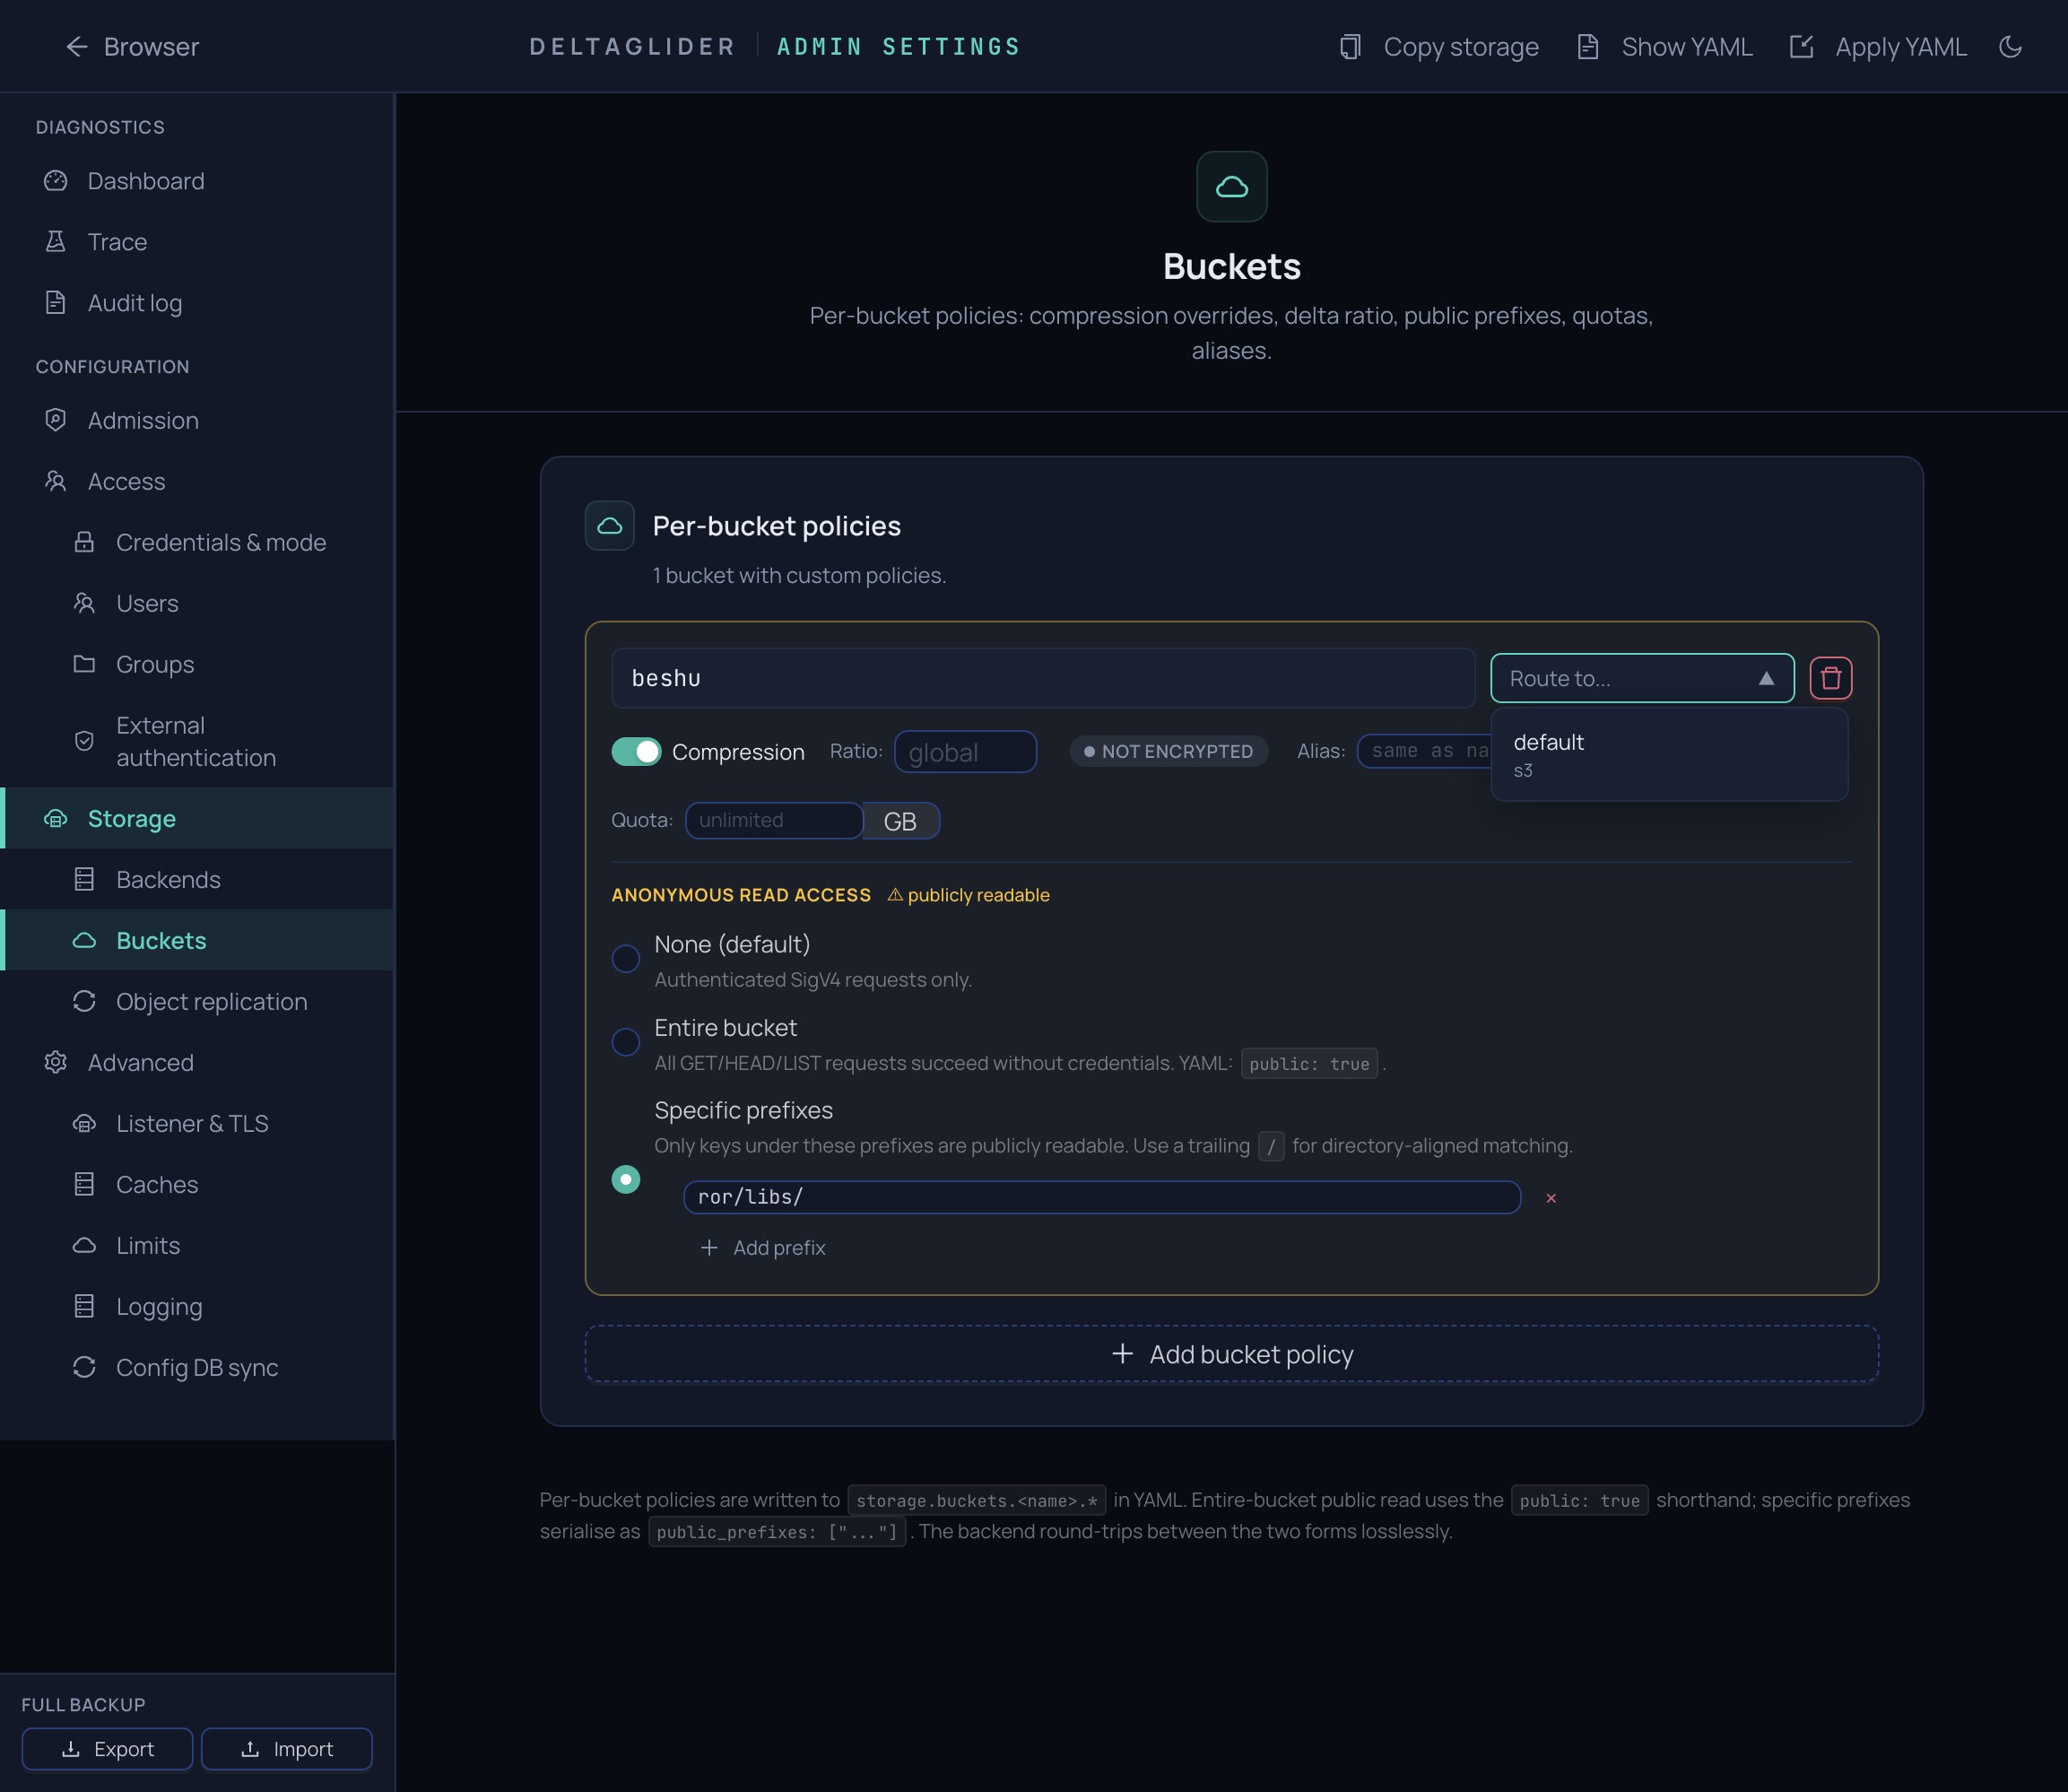Screen dimensions: 2068x1792
Task: Toggle dark mode with the moon icon
Action: [x=2011, y=46]
